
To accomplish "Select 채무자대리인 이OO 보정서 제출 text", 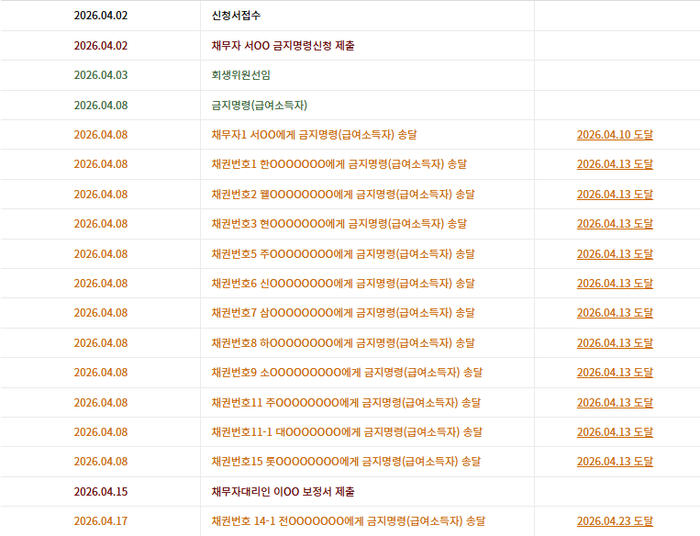I will tap(283, 492).
